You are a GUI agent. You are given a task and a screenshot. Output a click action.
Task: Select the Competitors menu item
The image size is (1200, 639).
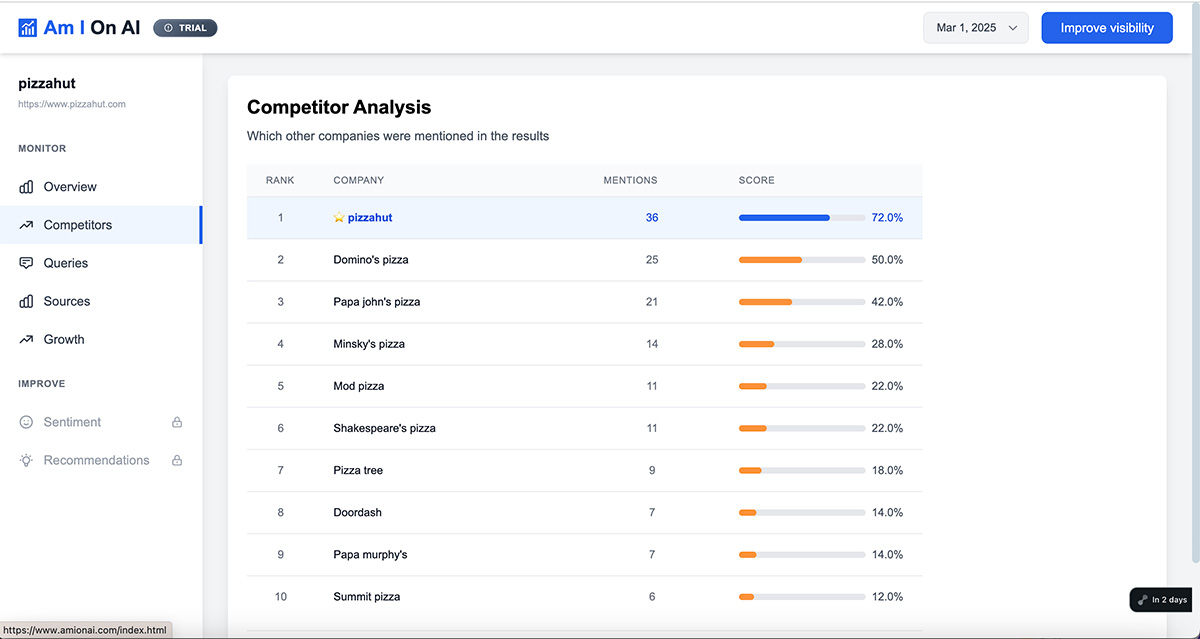100,225
